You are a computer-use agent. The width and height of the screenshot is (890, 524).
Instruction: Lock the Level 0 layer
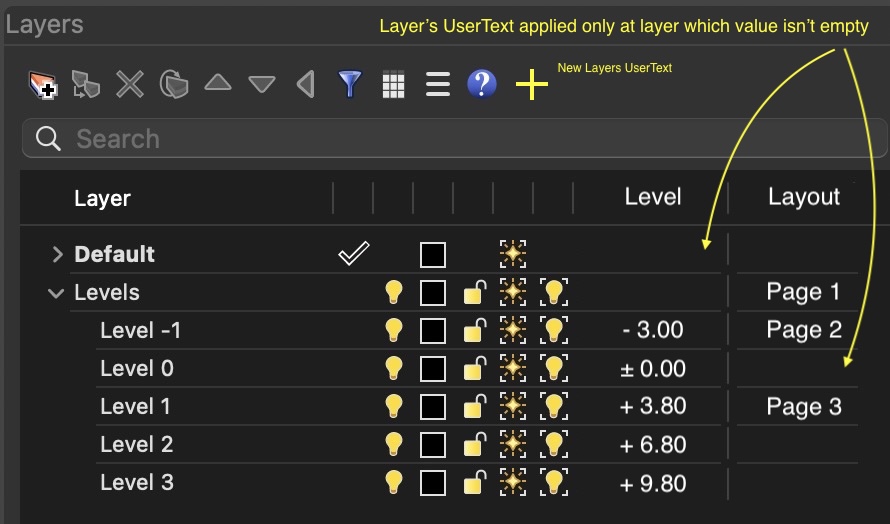coord(475,369)
